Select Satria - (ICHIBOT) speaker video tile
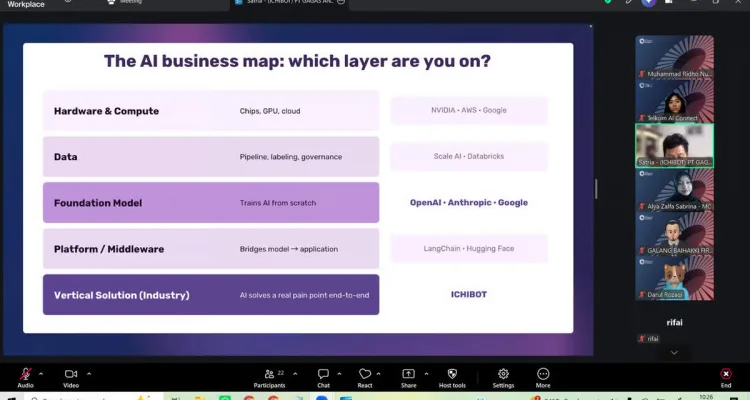The width and height of the screenshot is (750, 400). (674, 145)
